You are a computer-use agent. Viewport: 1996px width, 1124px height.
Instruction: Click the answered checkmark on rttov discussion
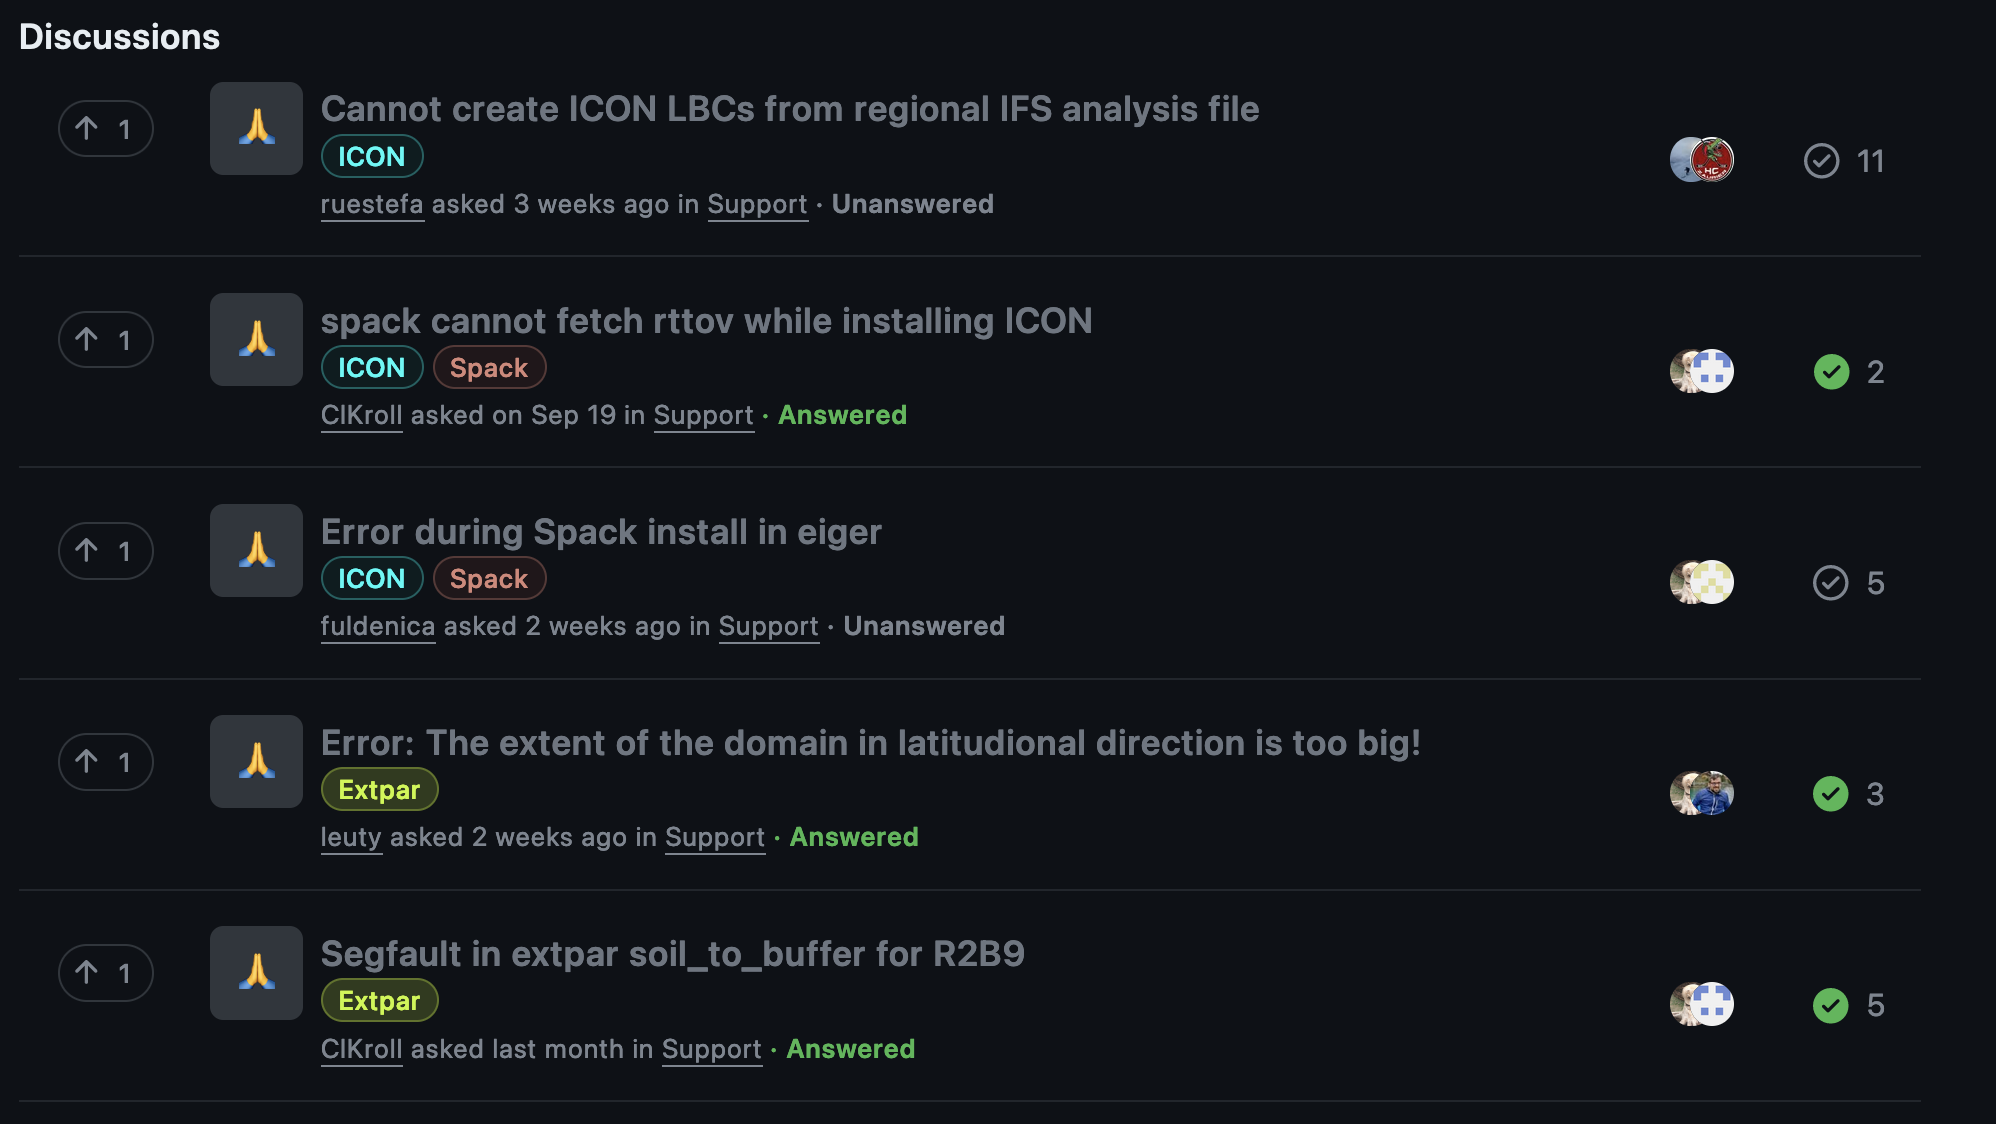(x=1831, y=372)
